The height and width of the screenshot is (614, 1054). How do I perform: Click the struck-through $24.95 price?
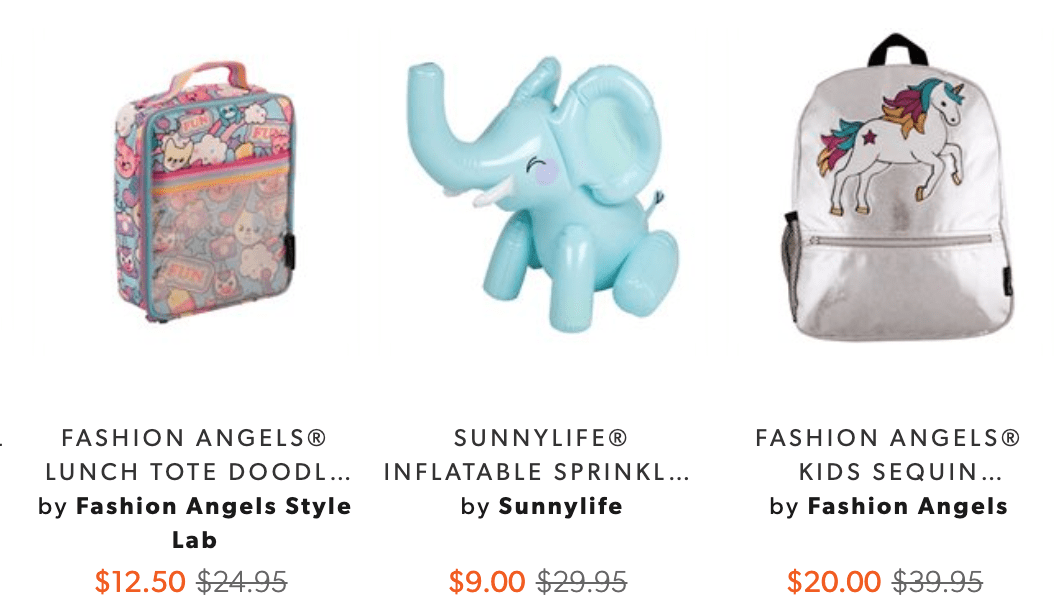coord(242,582)
